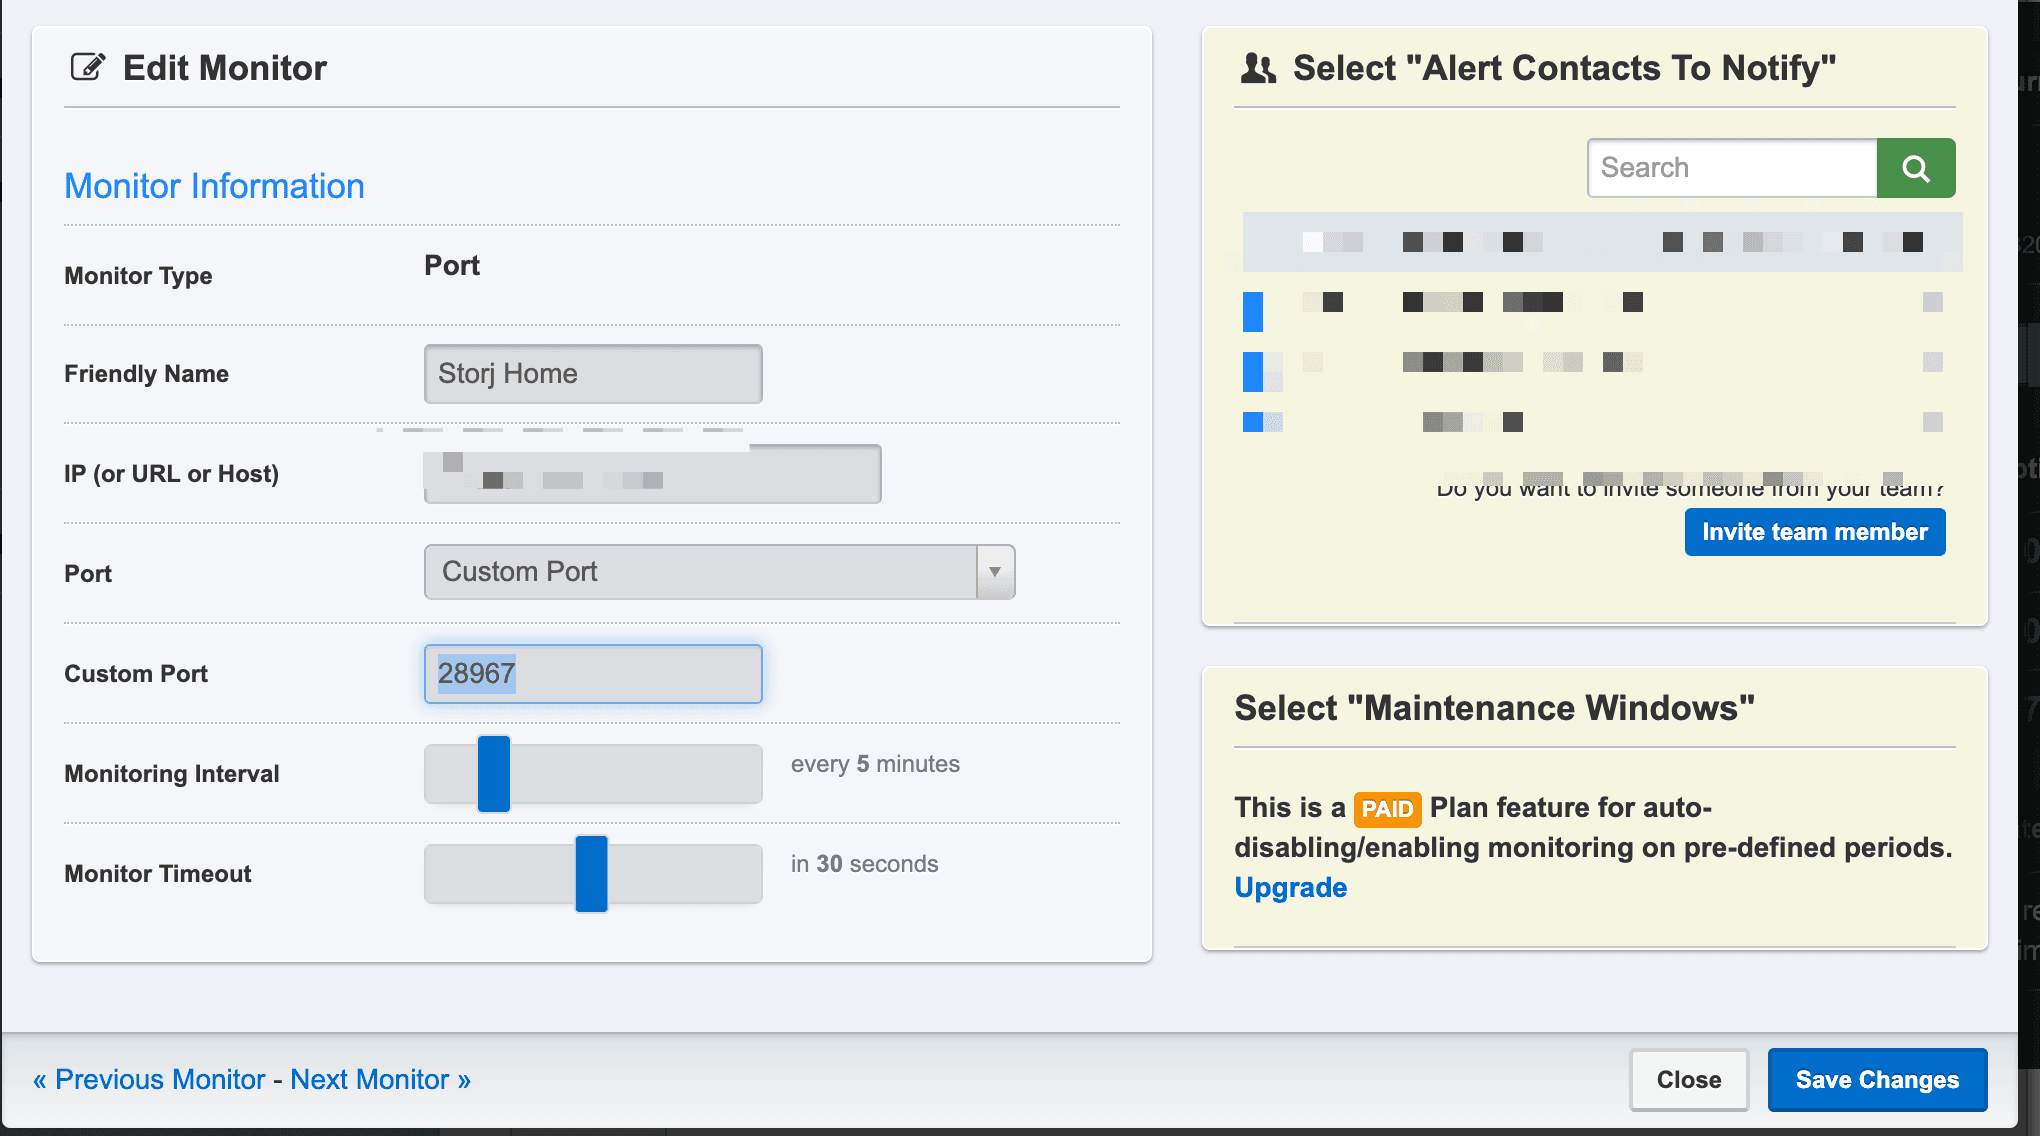Click the Monitoring Interval slider handle
Image resolution: width=2040 pixels, height=1136 pixels.
point(494,774)
